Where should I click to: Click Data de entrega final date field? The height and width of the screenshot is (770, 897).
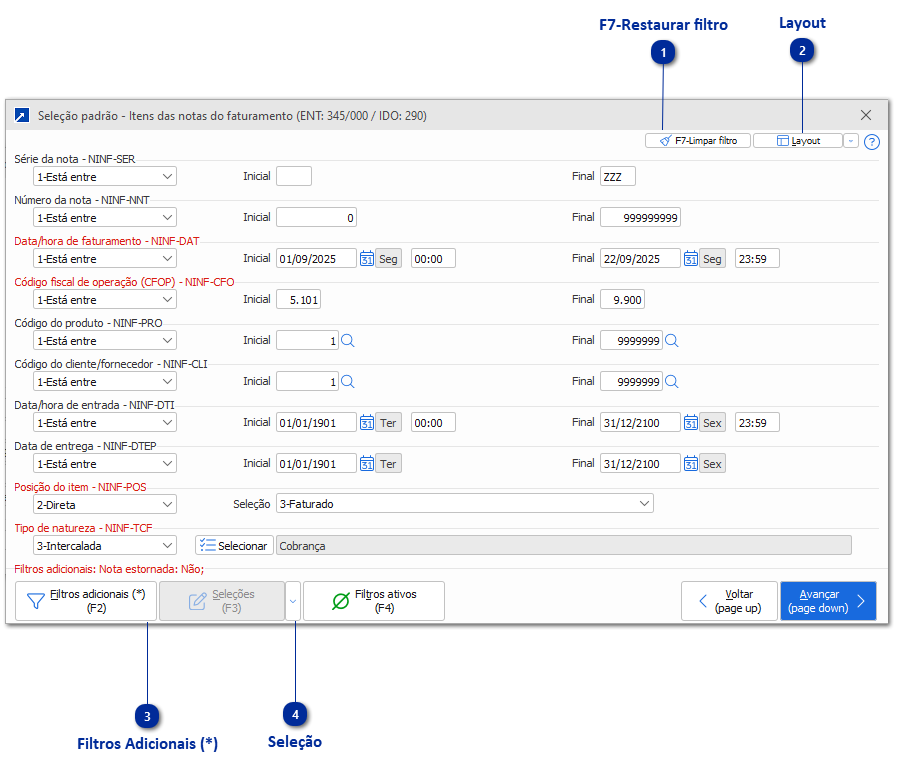(x=640, y=463)
